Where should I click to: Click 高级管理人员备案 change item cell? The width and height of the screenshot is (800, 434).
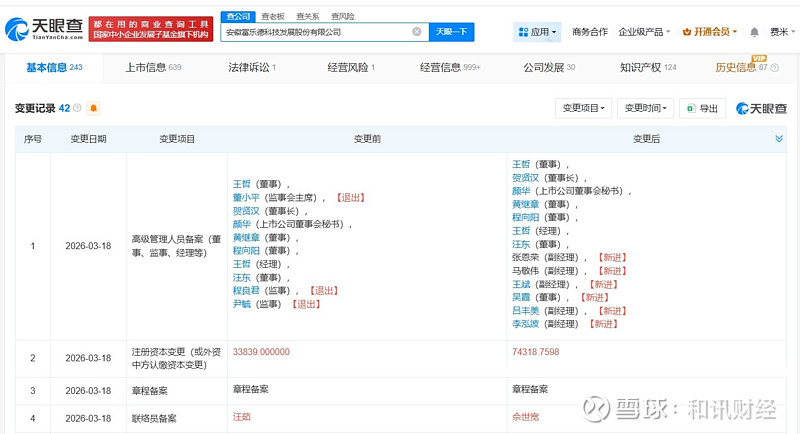[176, 246]
